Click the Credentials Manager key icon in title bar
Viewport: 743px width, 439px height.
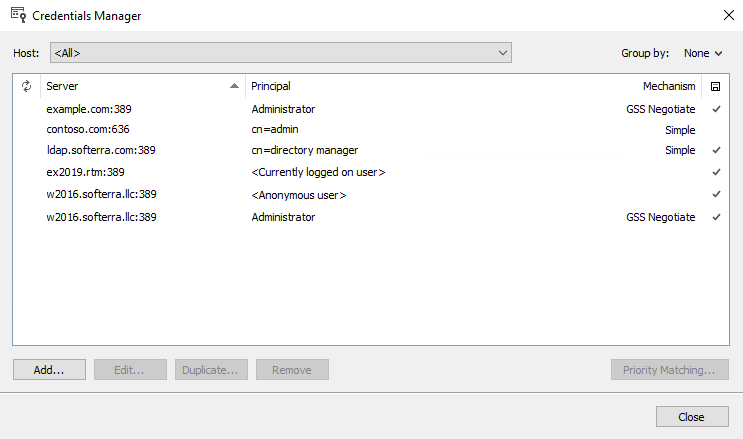[17, 15]
